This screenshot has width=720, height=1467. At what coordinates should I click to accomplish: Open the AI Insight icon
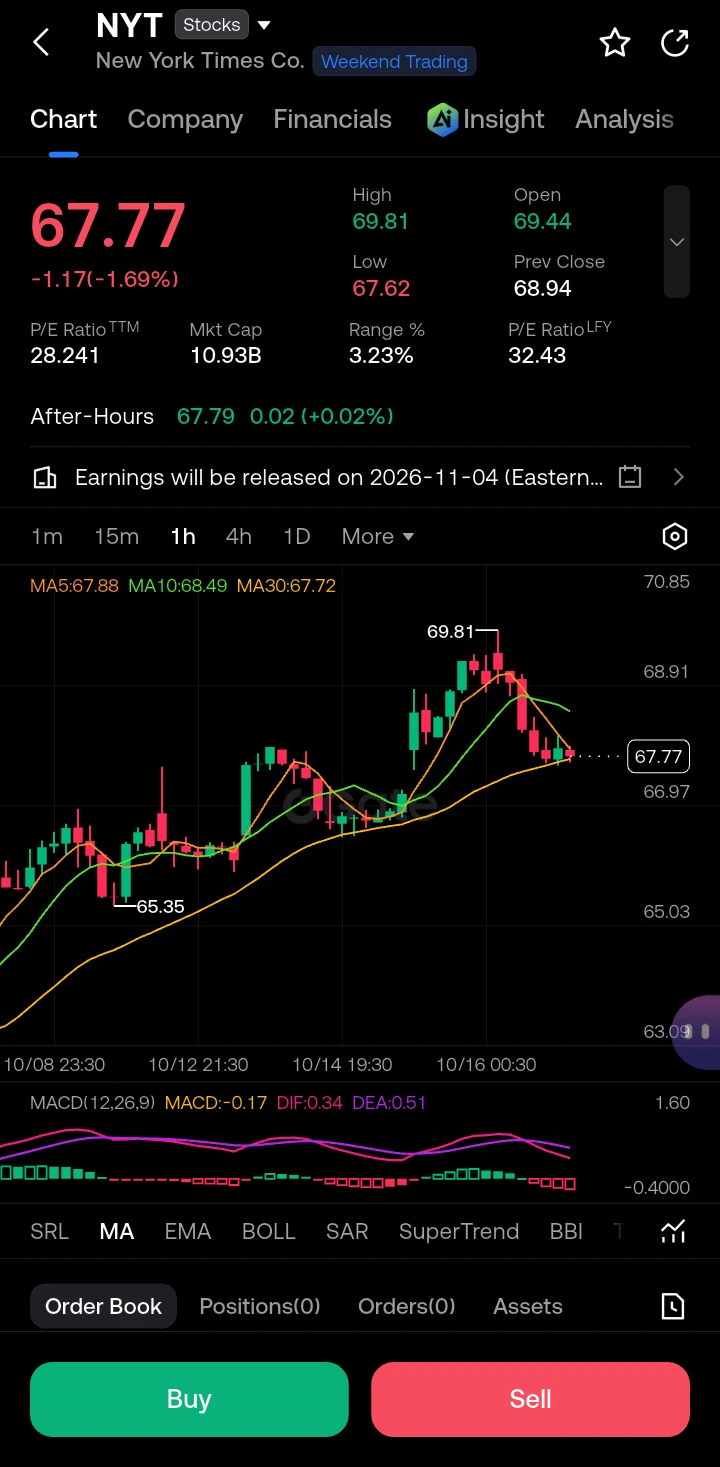click(442, 120)
